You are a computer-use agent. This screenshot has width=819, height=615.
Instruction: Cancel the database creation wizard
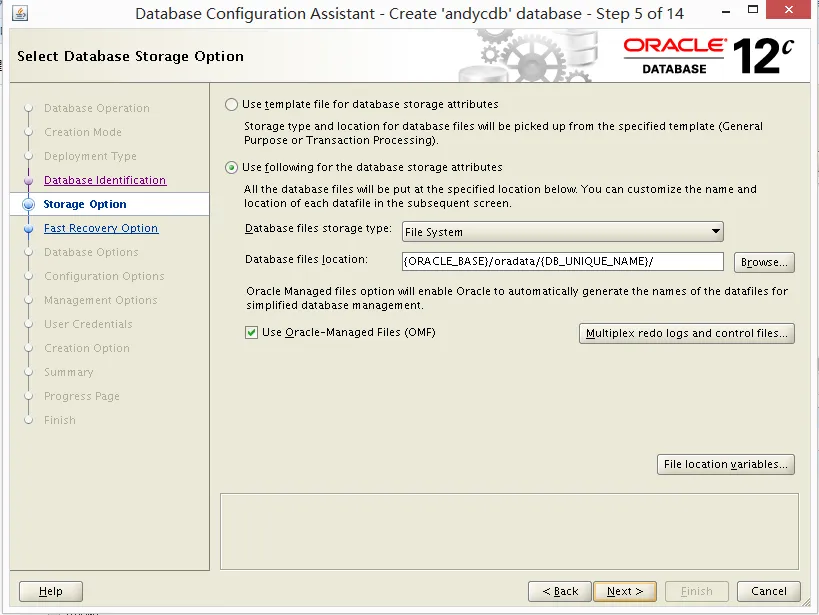click(768, 591)
